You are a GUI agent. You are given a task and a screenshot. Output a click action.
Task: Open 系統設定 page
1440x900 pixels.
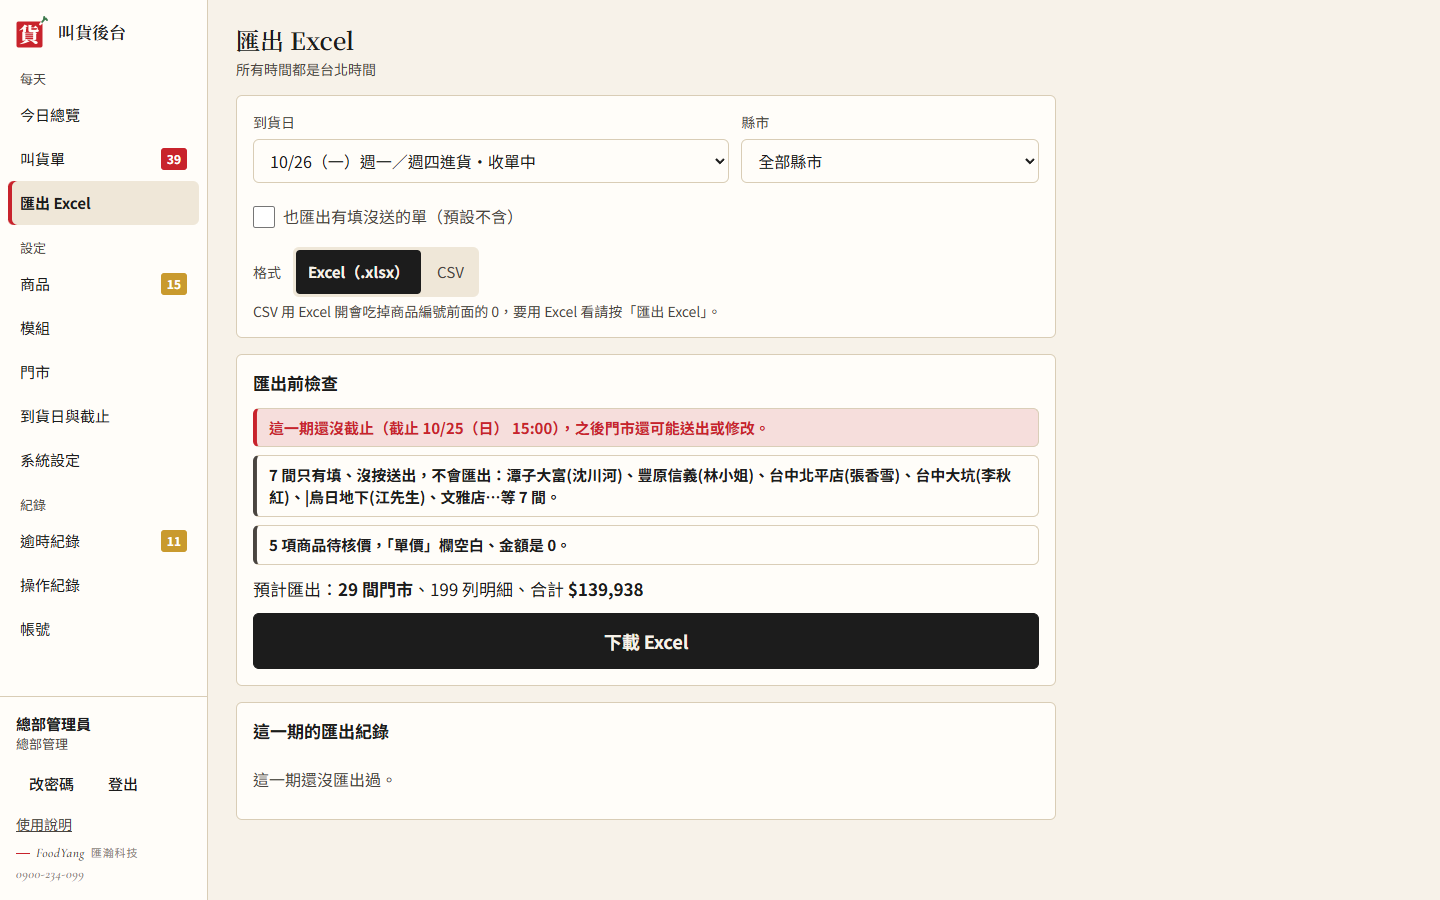(x=103, y=460)
